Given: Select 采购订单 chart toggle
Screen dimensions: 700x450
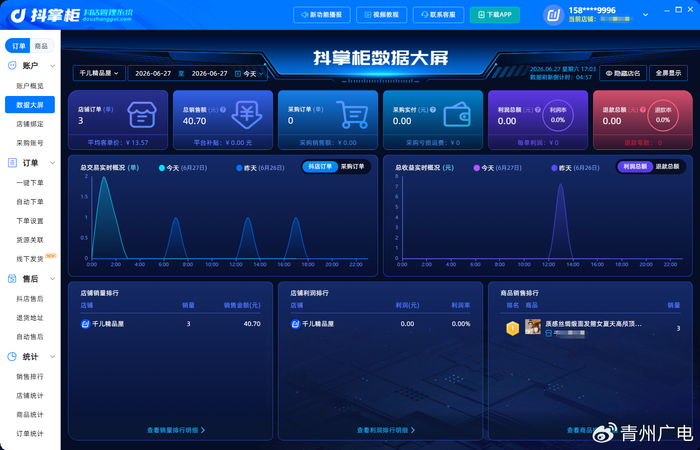Looking at the screenshot, I should point(353,167).
